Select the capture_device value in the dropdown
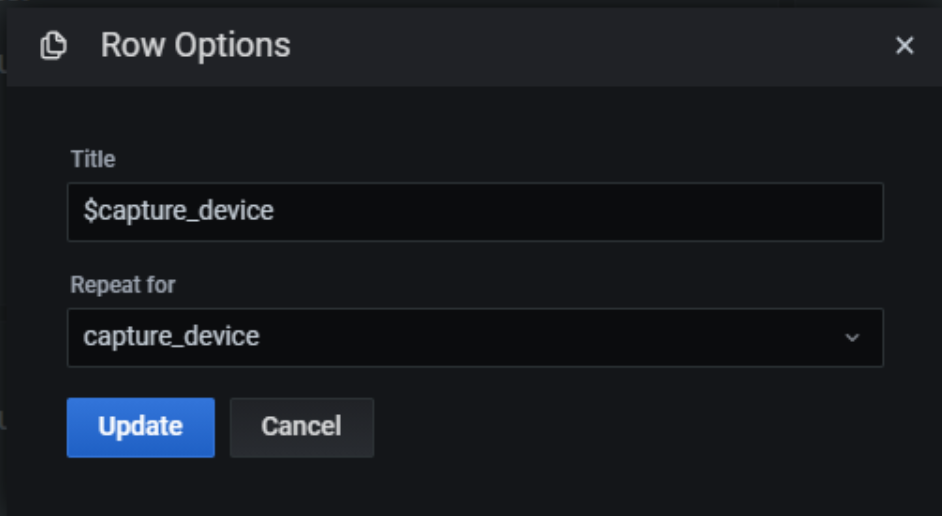The image size is (942, 516). 172,337
